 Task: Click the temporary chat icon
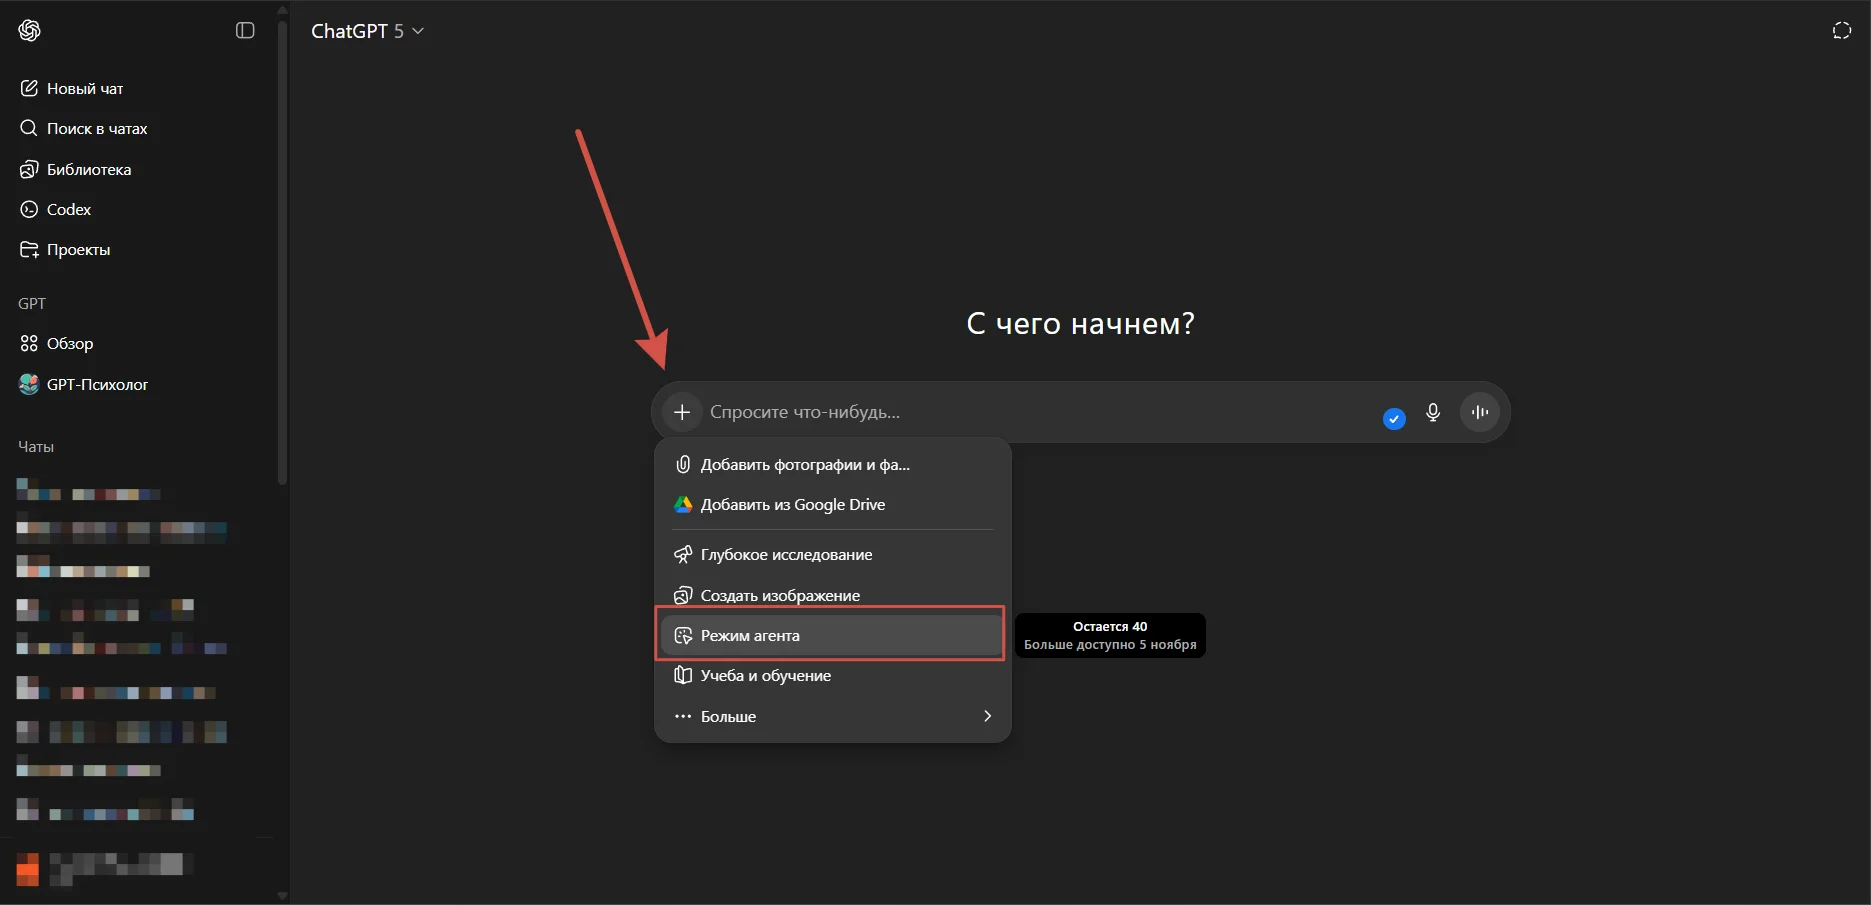[x=1841, y=31]
